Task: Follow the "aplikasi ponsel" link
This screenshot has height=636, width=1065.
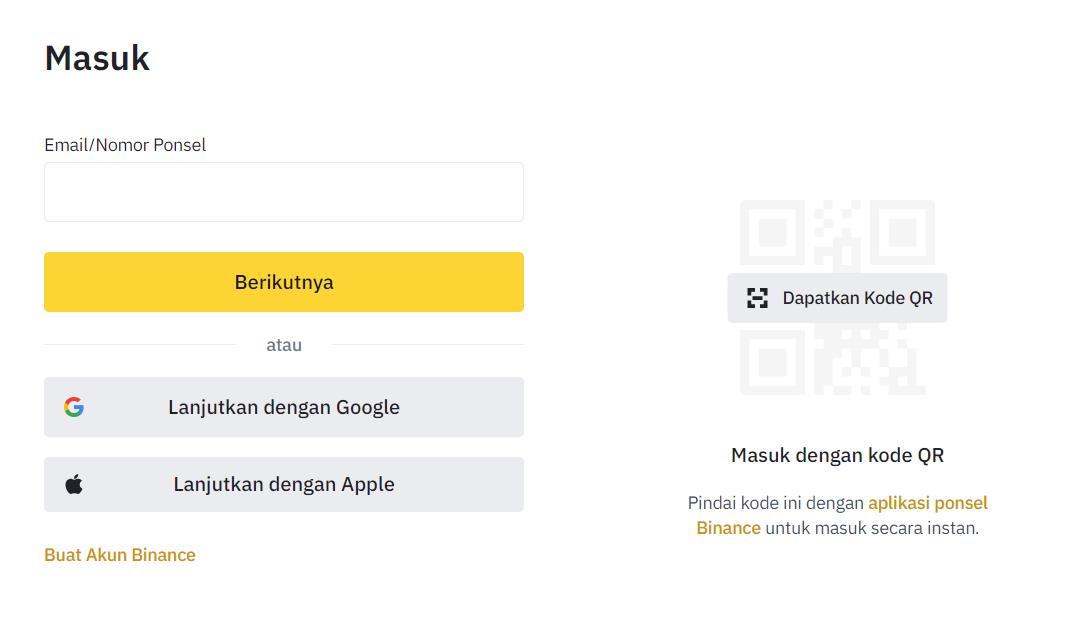Action: 927,503
